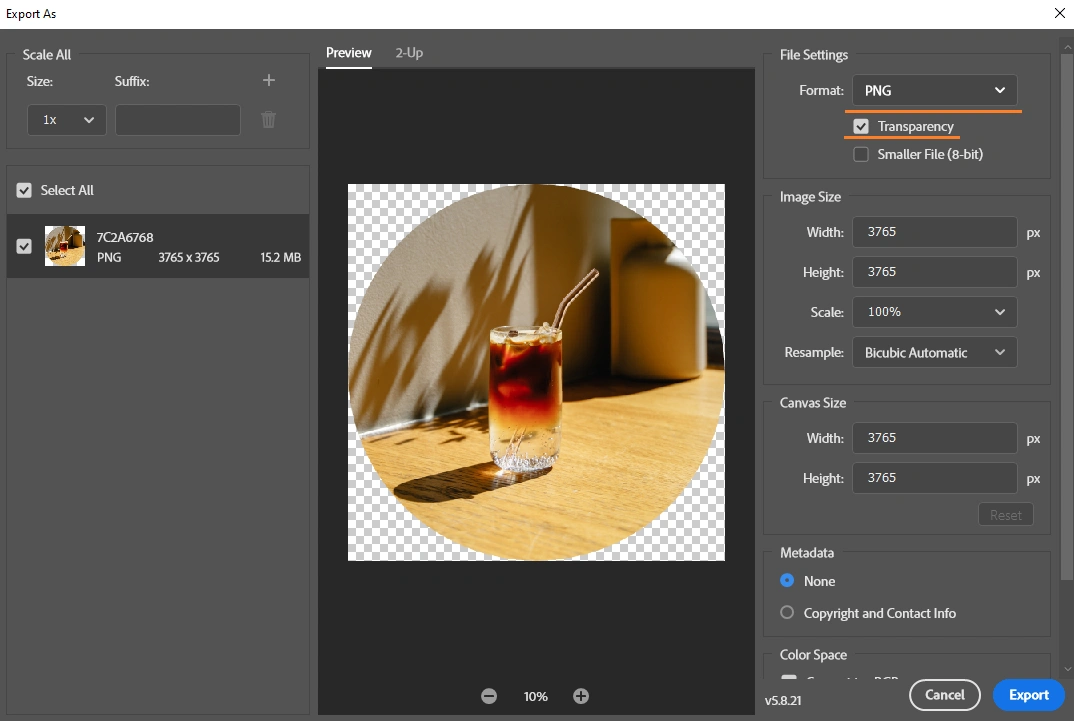This screenshot has height=721, width=1074.
Task: Open the Format dropdown showing PNG
Action: (x=934, y=90)
